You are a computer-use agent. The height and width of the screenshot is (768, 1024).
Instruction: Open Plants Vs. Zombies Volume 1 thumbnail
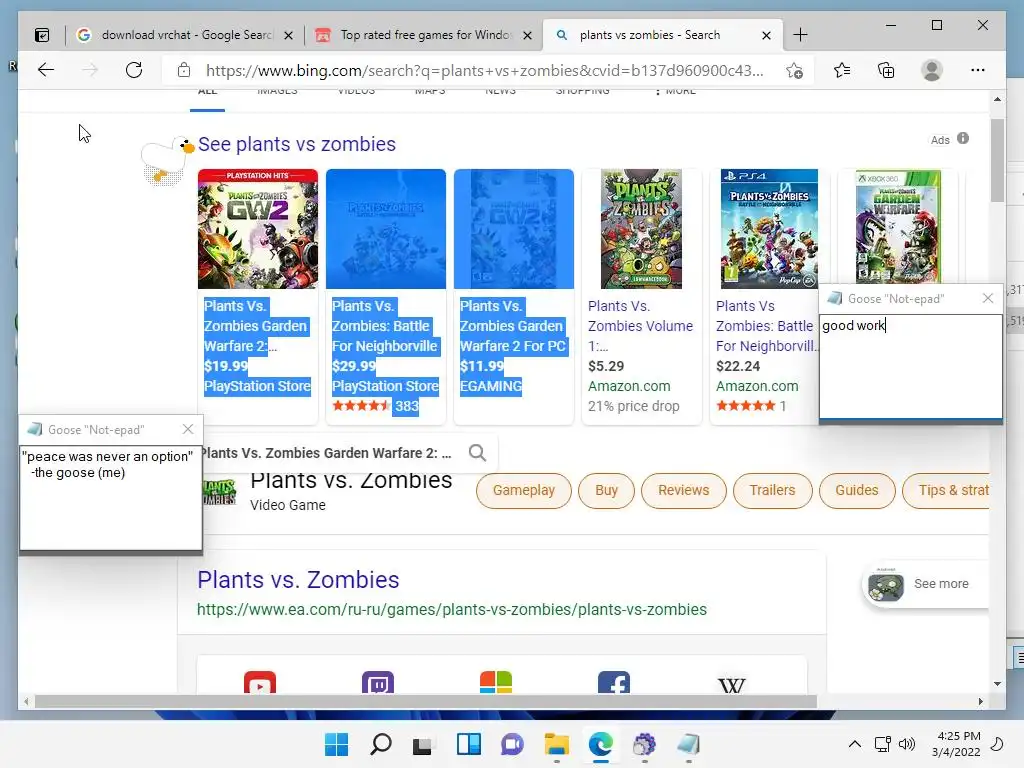coord(641,229)
